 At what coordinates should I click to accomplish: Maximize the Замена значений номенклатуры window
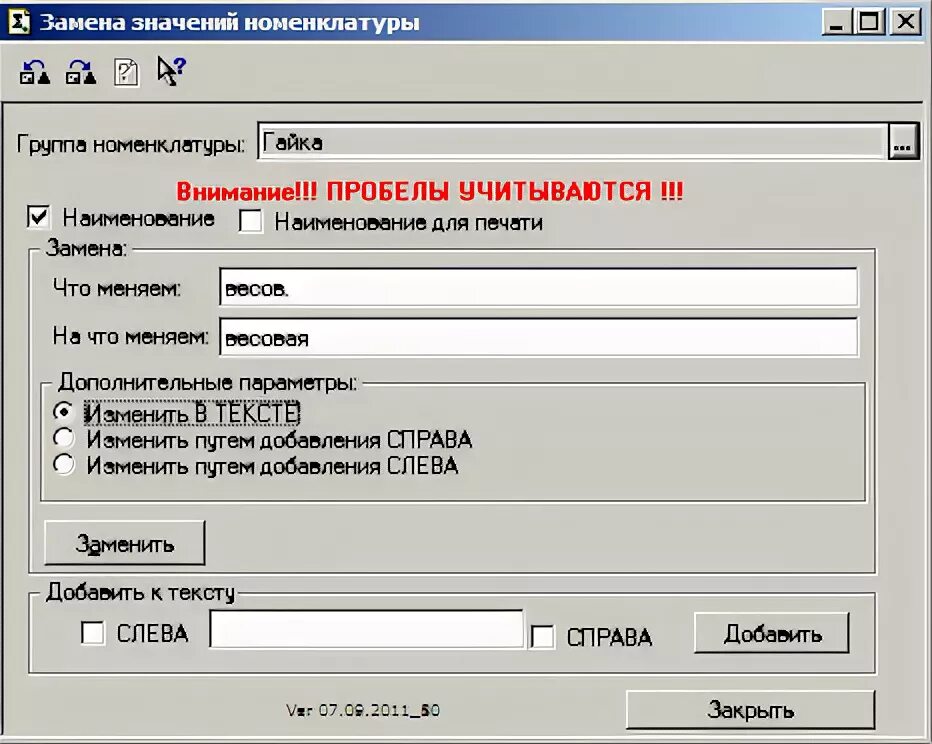click(x=870, y=22)
